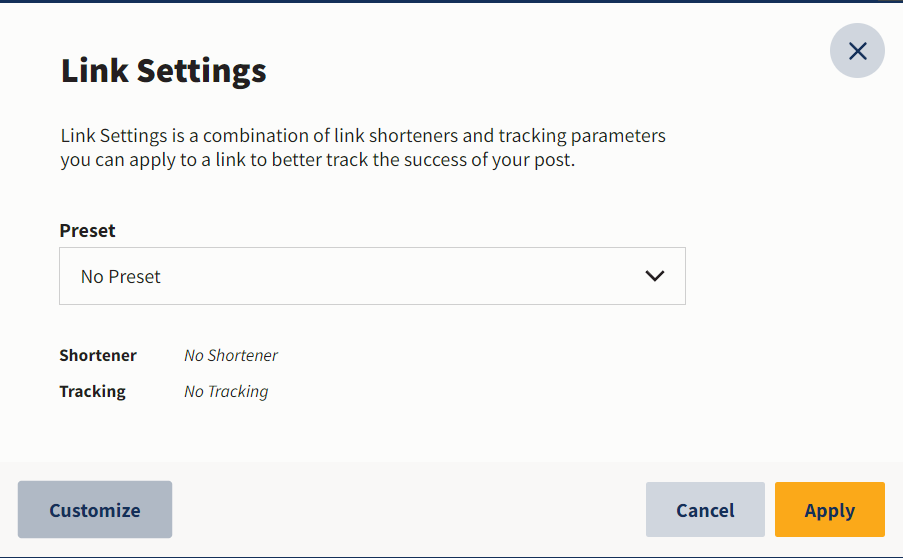Click description line beginning 'Link Settings is a combination'
Viewport: 903px width, 558px height.
click(363, 136)
